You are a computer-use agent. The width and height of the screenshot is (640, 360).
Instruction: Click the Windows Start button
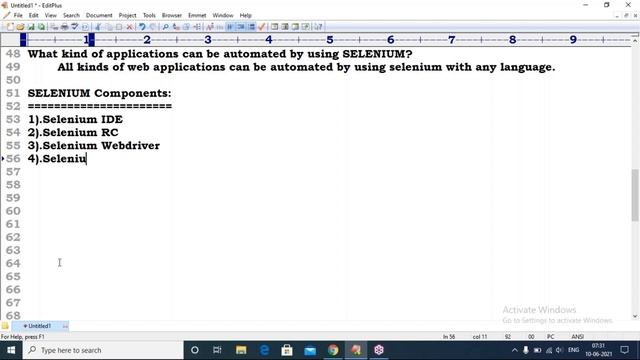[x=11, y=350]
